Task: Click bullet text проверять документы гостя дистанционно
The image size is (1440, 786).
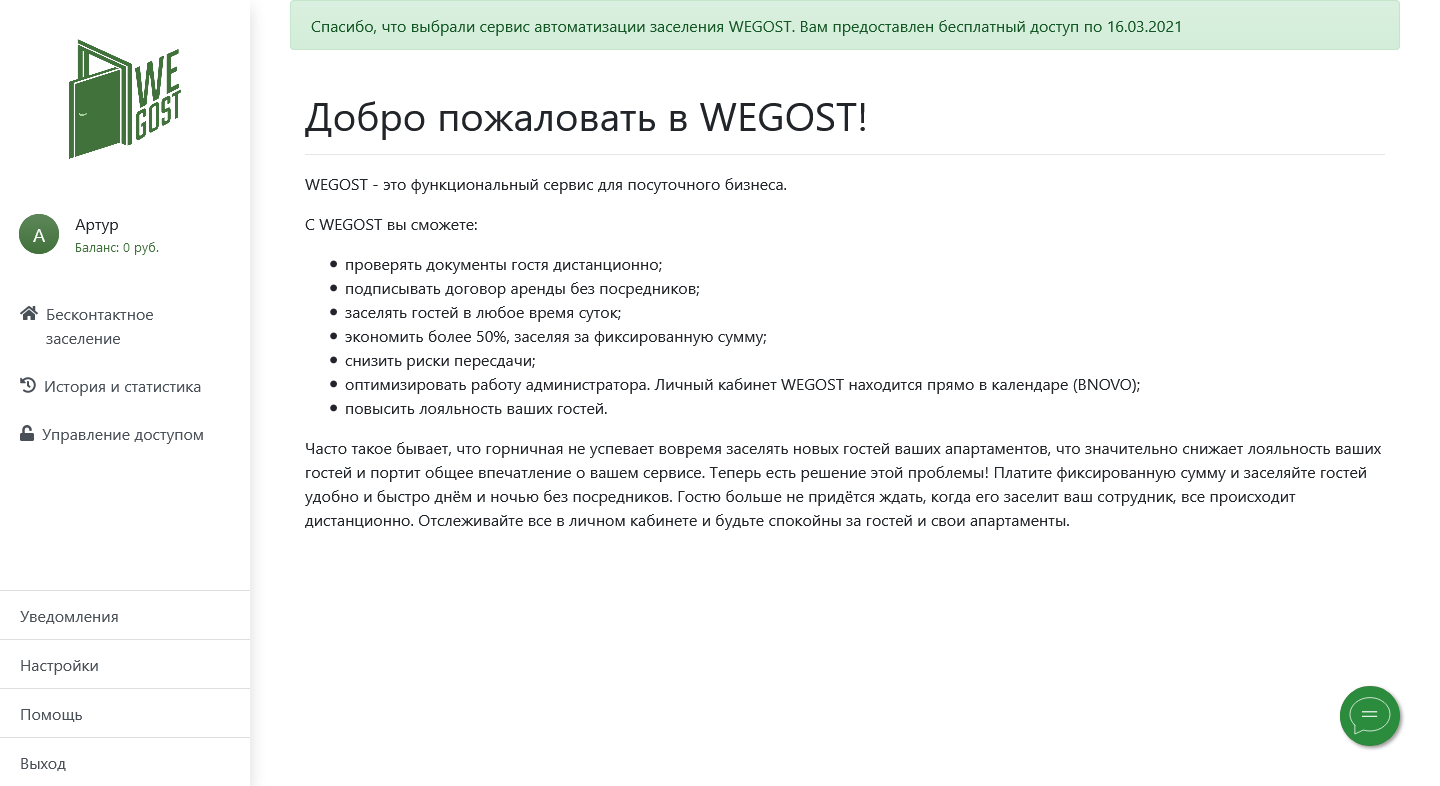Action: [x=504, y=265]
